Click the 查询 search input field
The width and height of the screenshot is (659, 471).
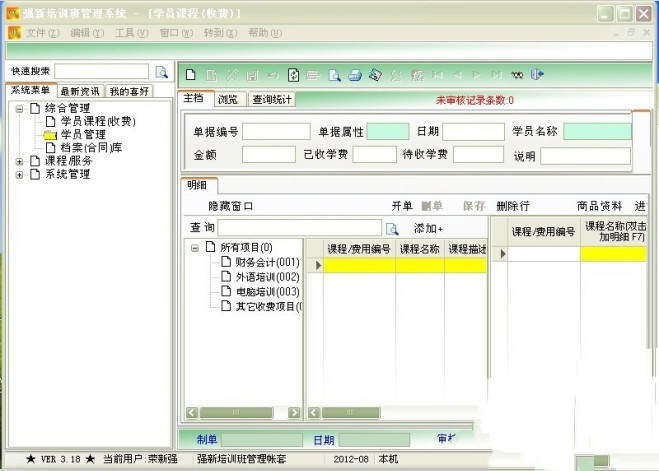pyautogui.click(x=300, y=228)
